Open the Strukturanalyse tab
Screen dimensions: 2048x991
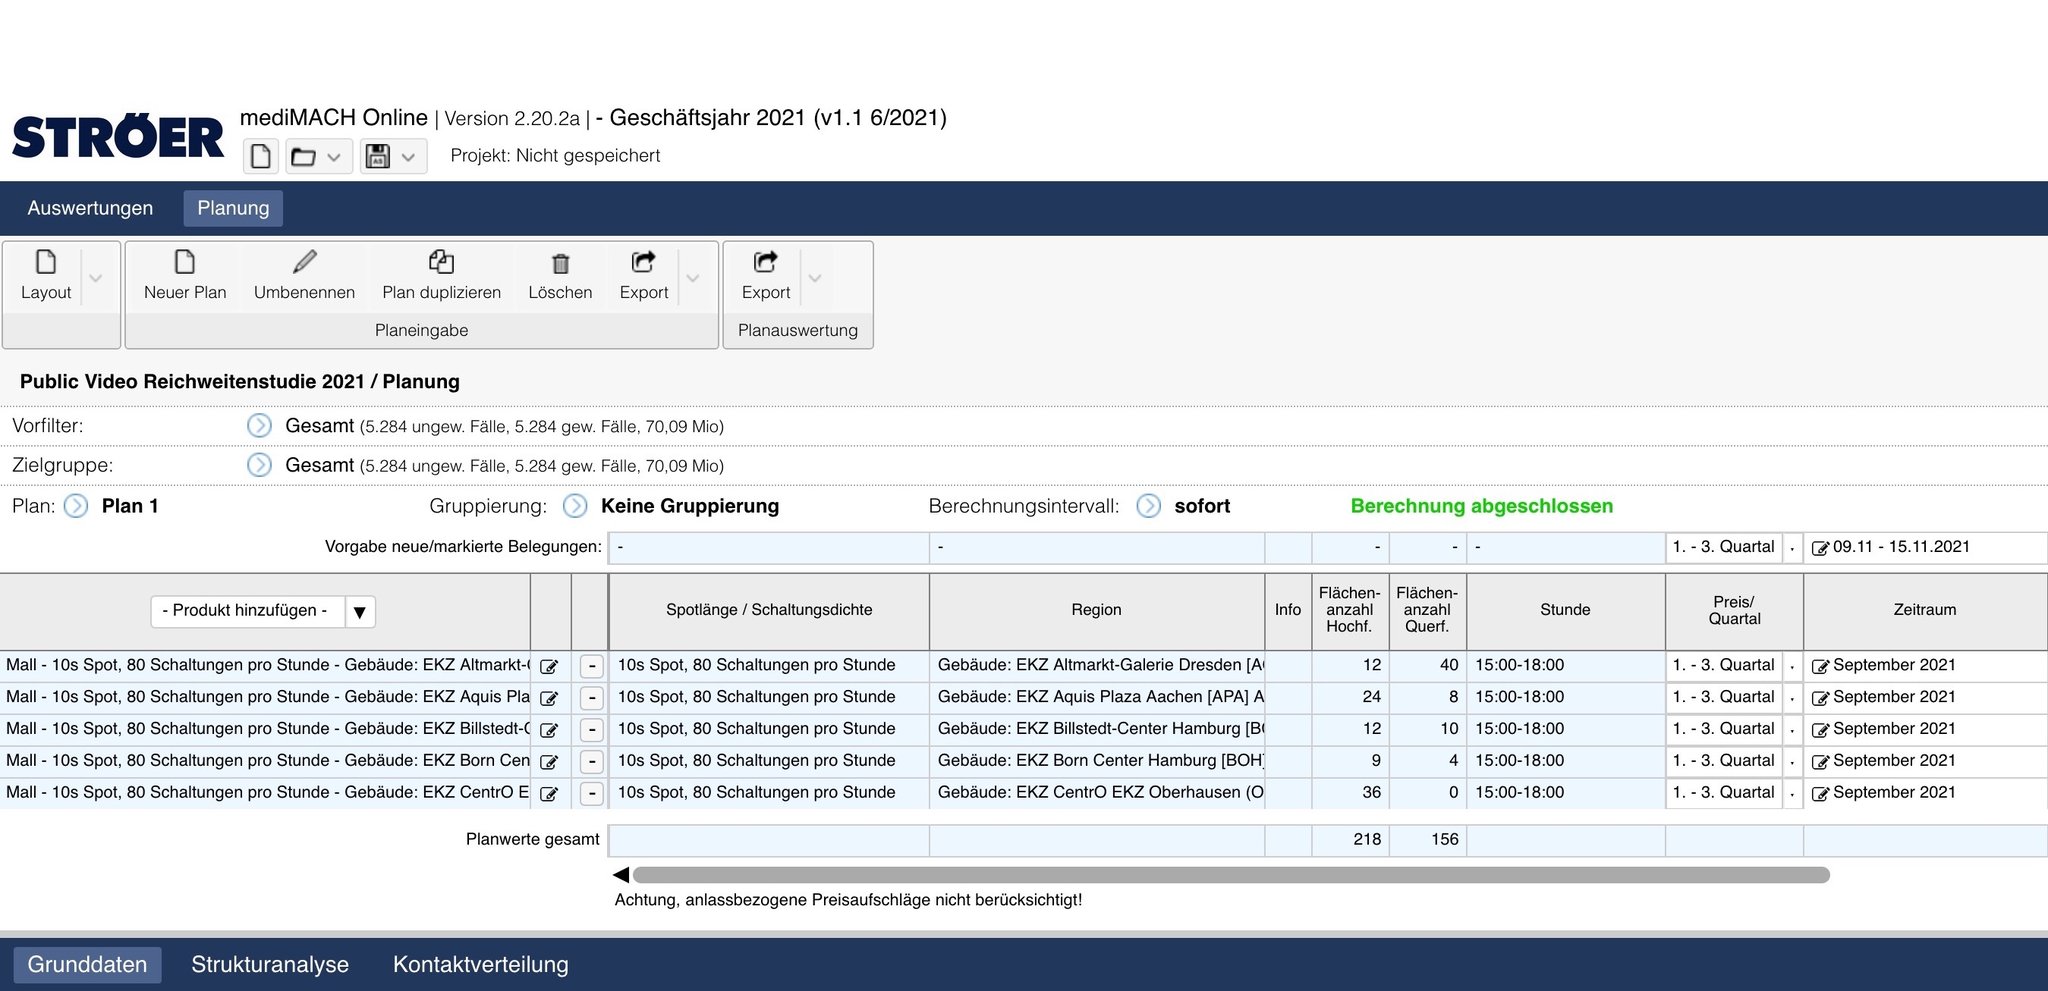(x=270, y=964)
